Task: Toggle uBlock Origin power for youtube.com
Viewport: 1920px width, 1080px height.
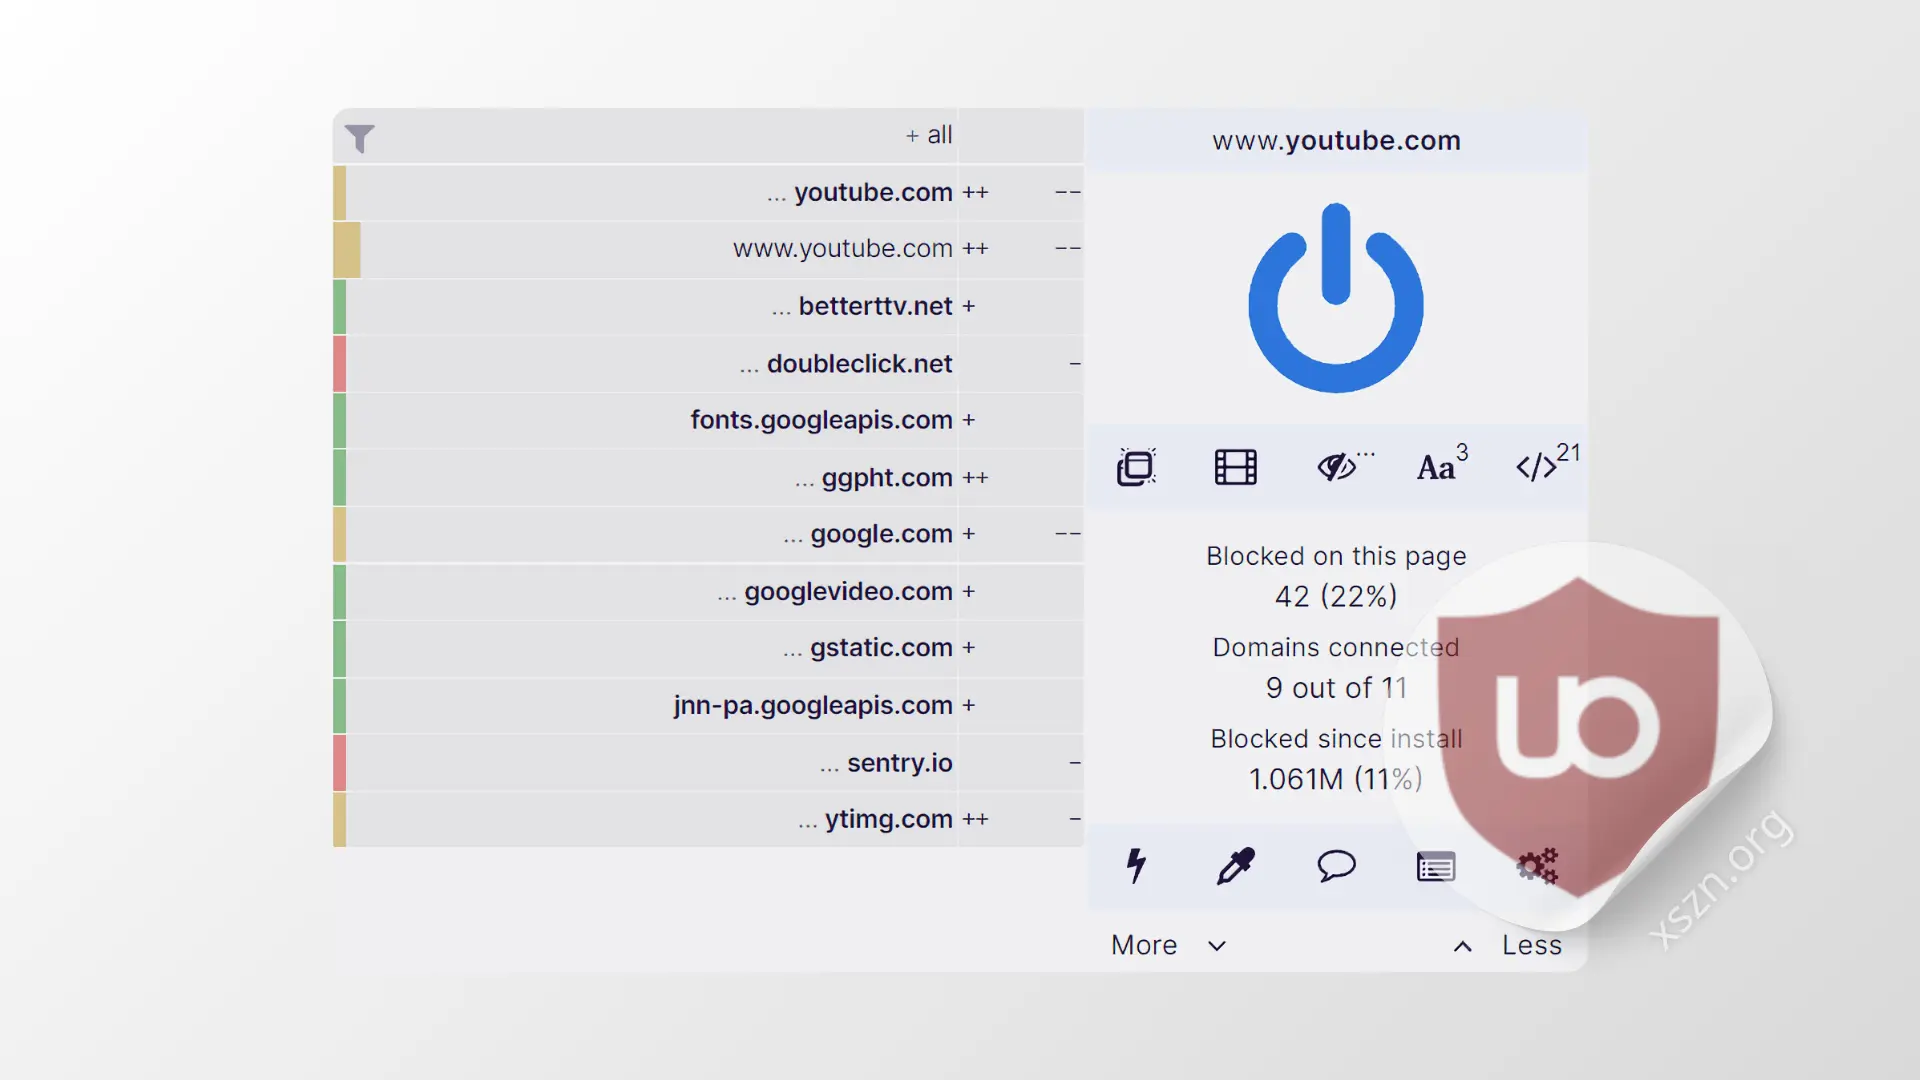Action: tap(1336, 298)
